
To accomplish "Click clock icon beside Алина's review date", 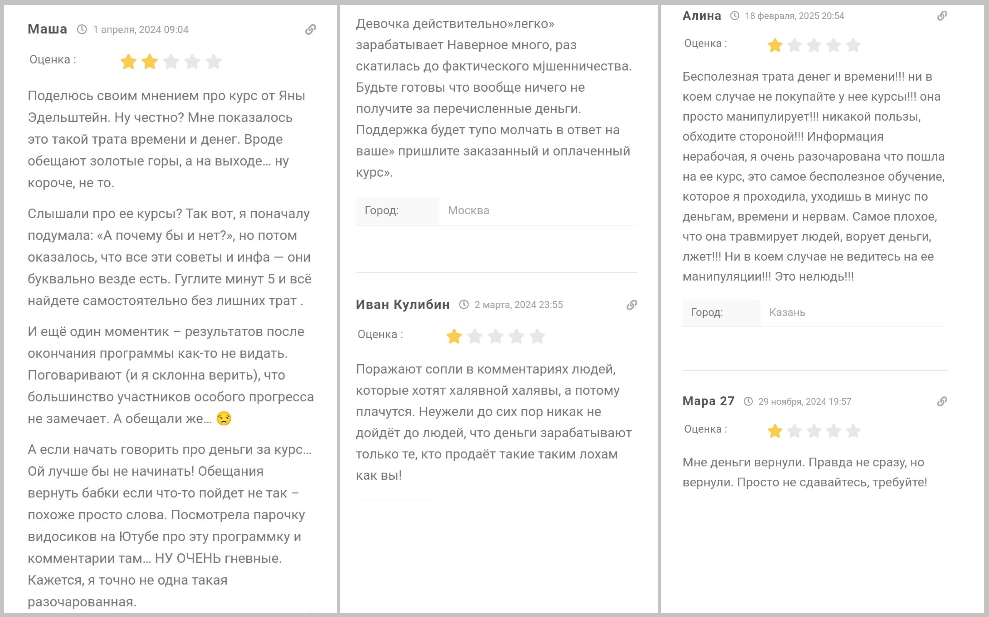I will click(735, 16).
